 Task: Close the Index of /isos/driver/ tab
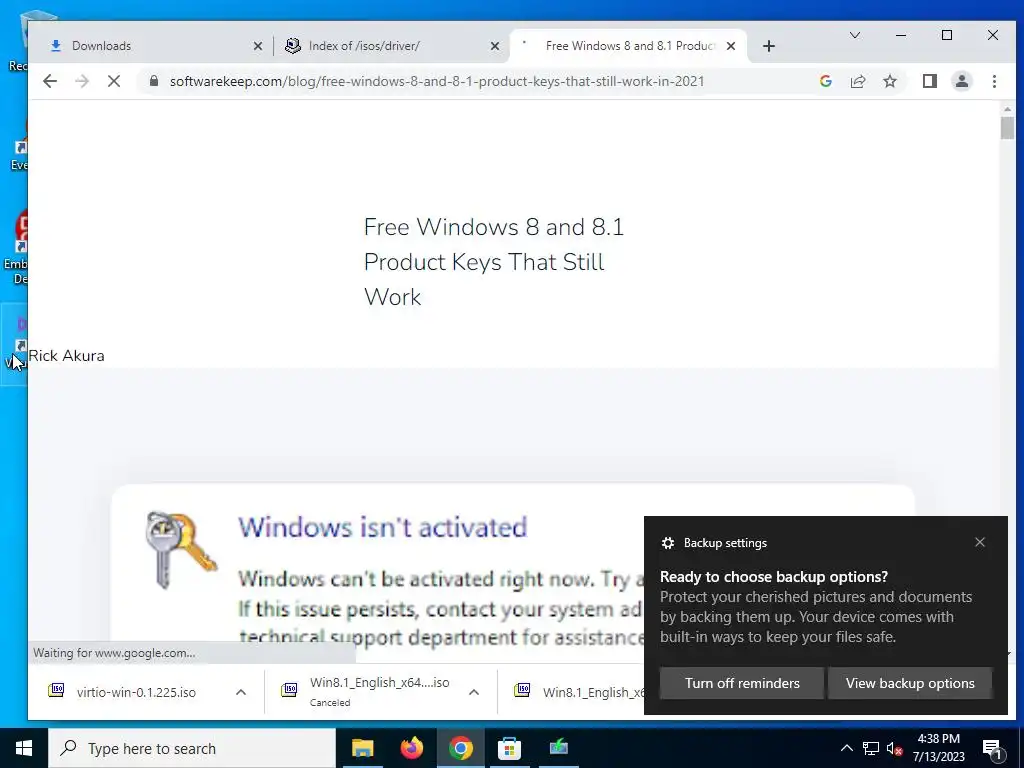click(494, 46)
